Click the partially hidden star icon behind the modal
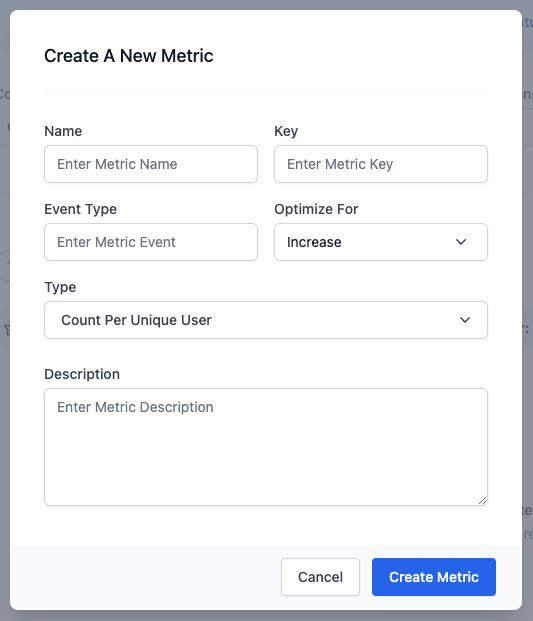The width and height of the screenshot is (533, 621). (6, 330)
